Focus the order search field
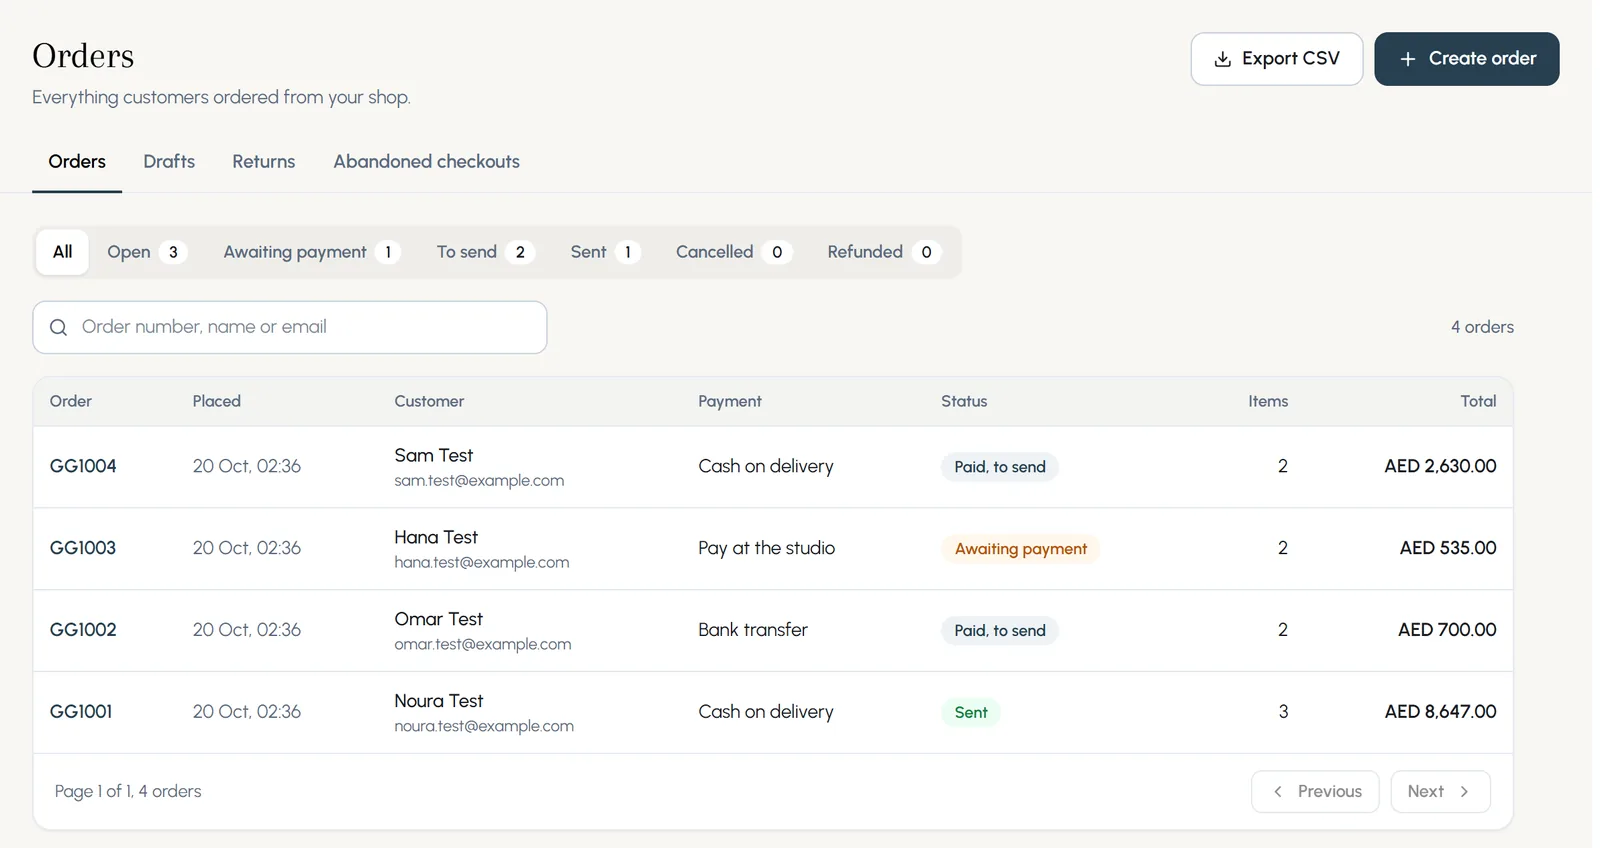 (290, 327)
